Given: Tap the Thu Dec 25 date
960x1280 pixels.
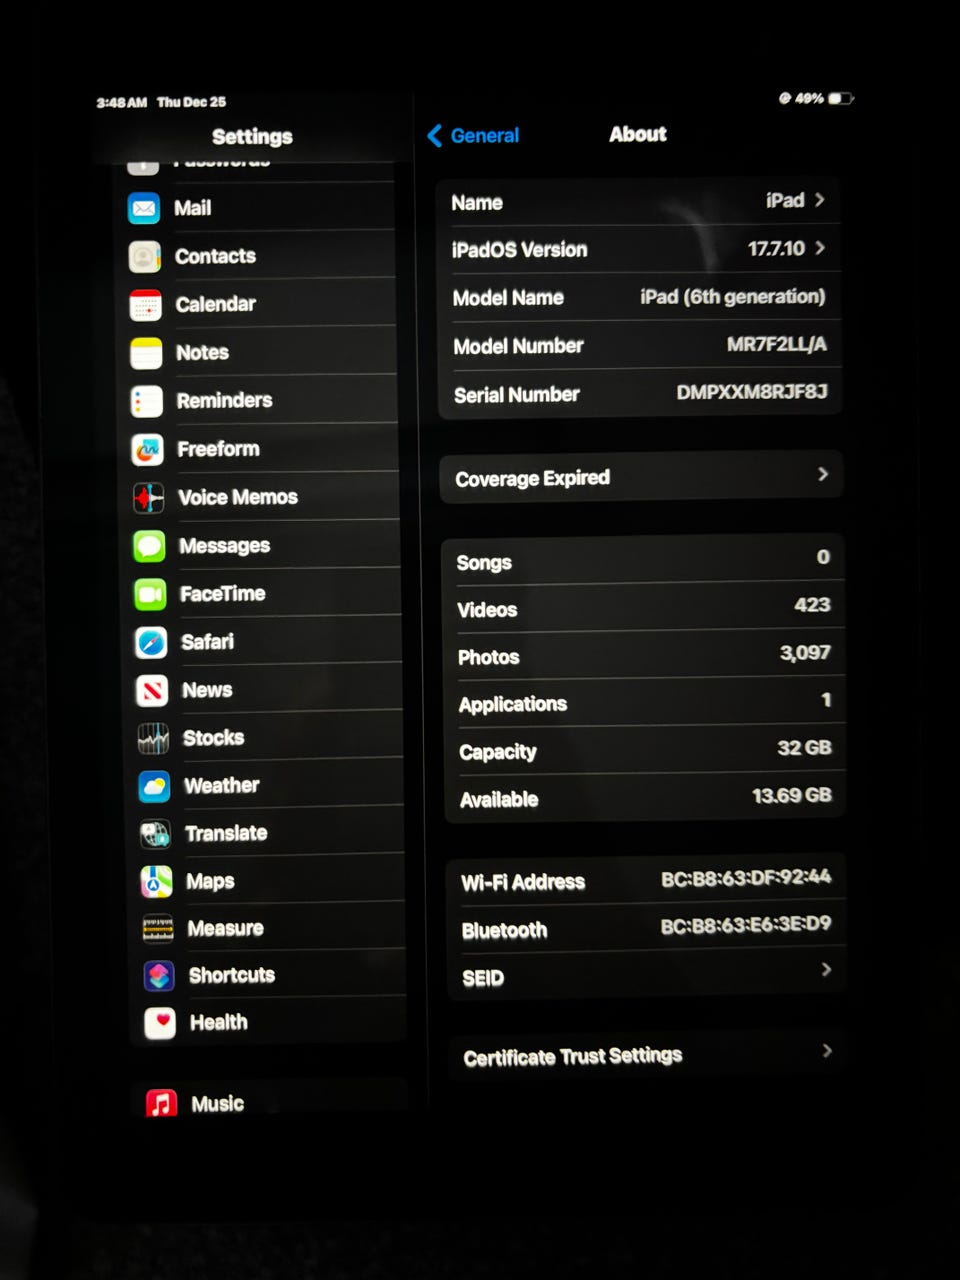Looking at the screenshot, I should coord(191,102).
